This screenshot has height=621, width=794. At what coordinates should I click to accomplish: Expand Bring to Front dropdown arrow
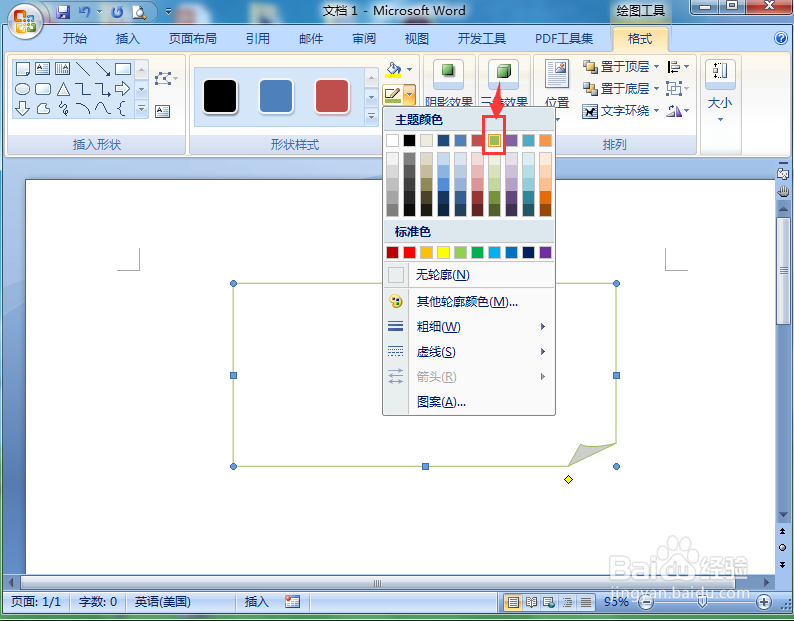tap(656, 66)
